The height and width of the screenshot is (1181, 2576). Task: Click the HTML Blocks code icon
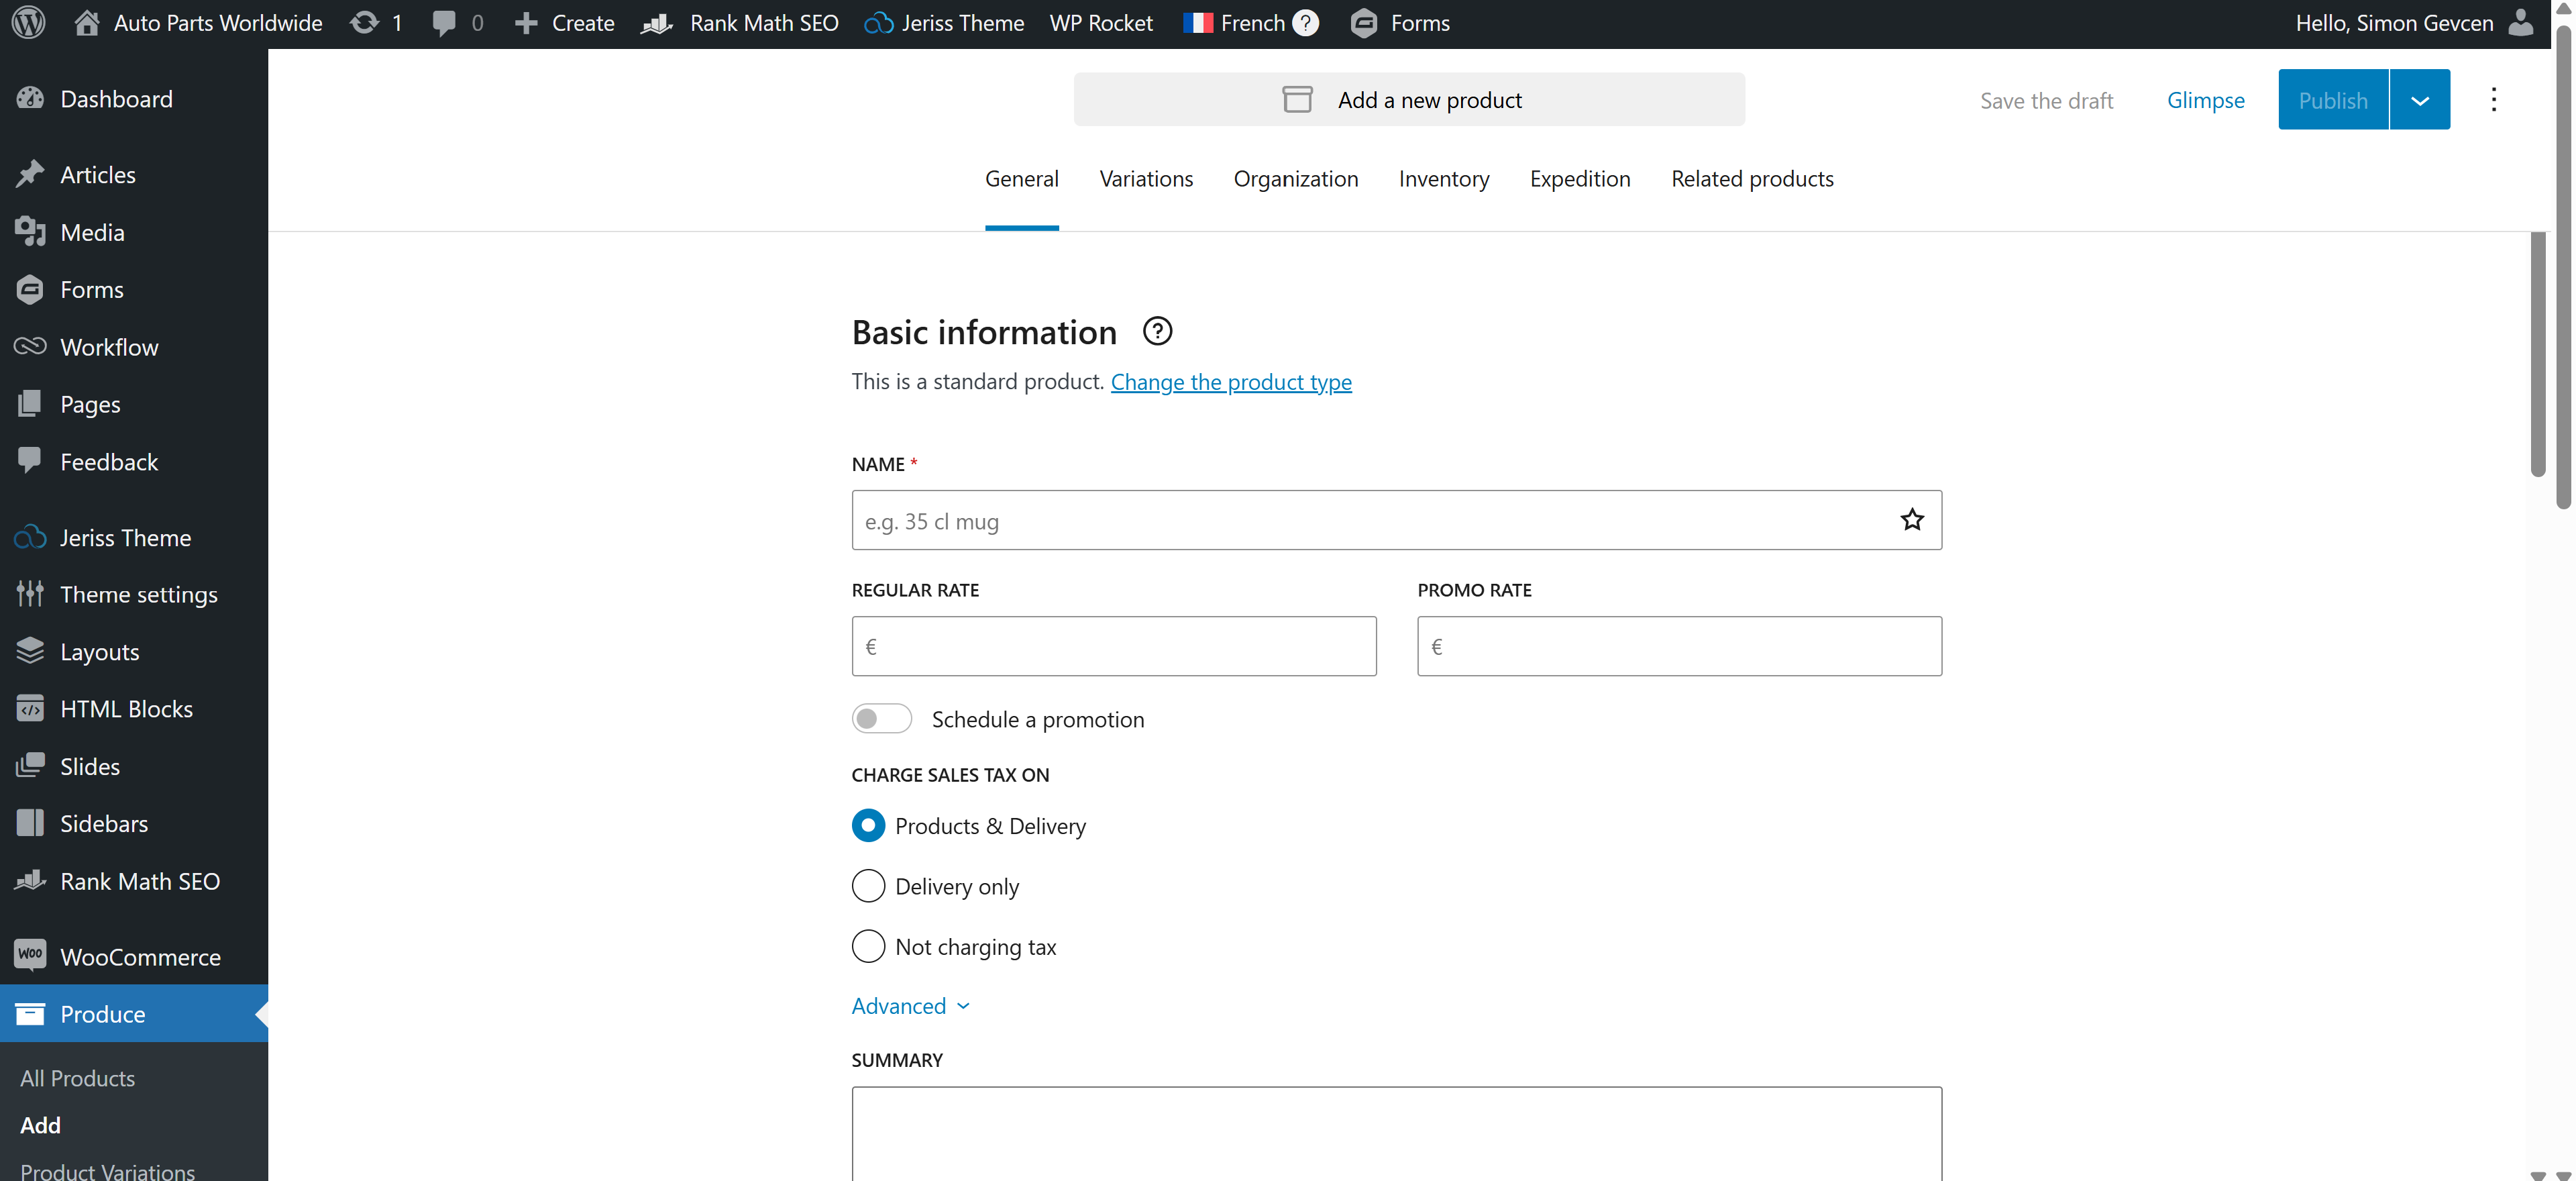[30, 708]
